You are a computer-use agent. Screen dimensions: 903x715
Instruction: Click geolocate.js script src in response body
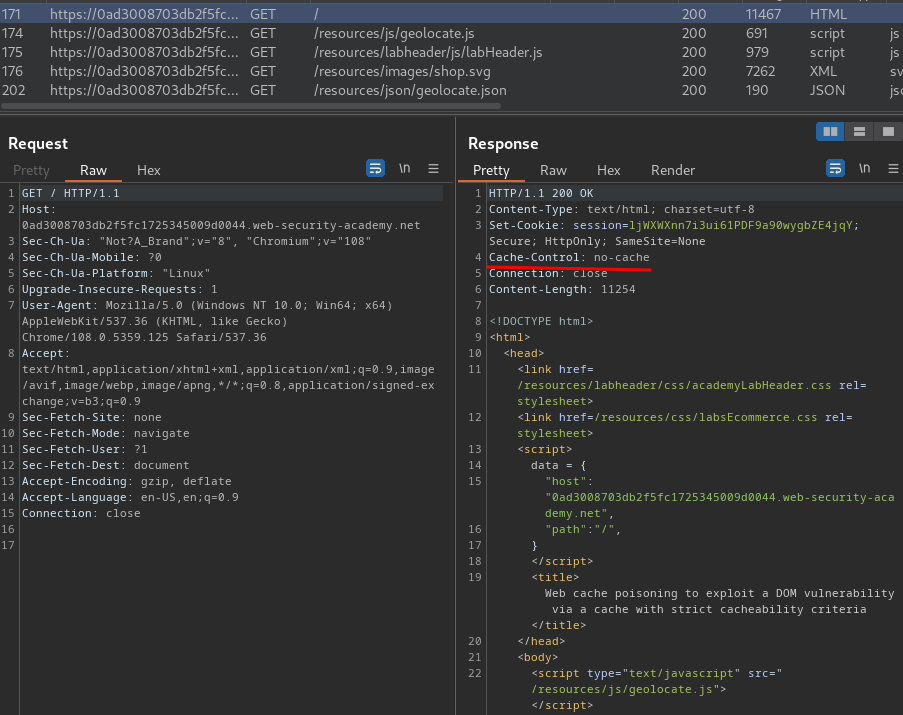pyautogui.click(x=621, y=690)
